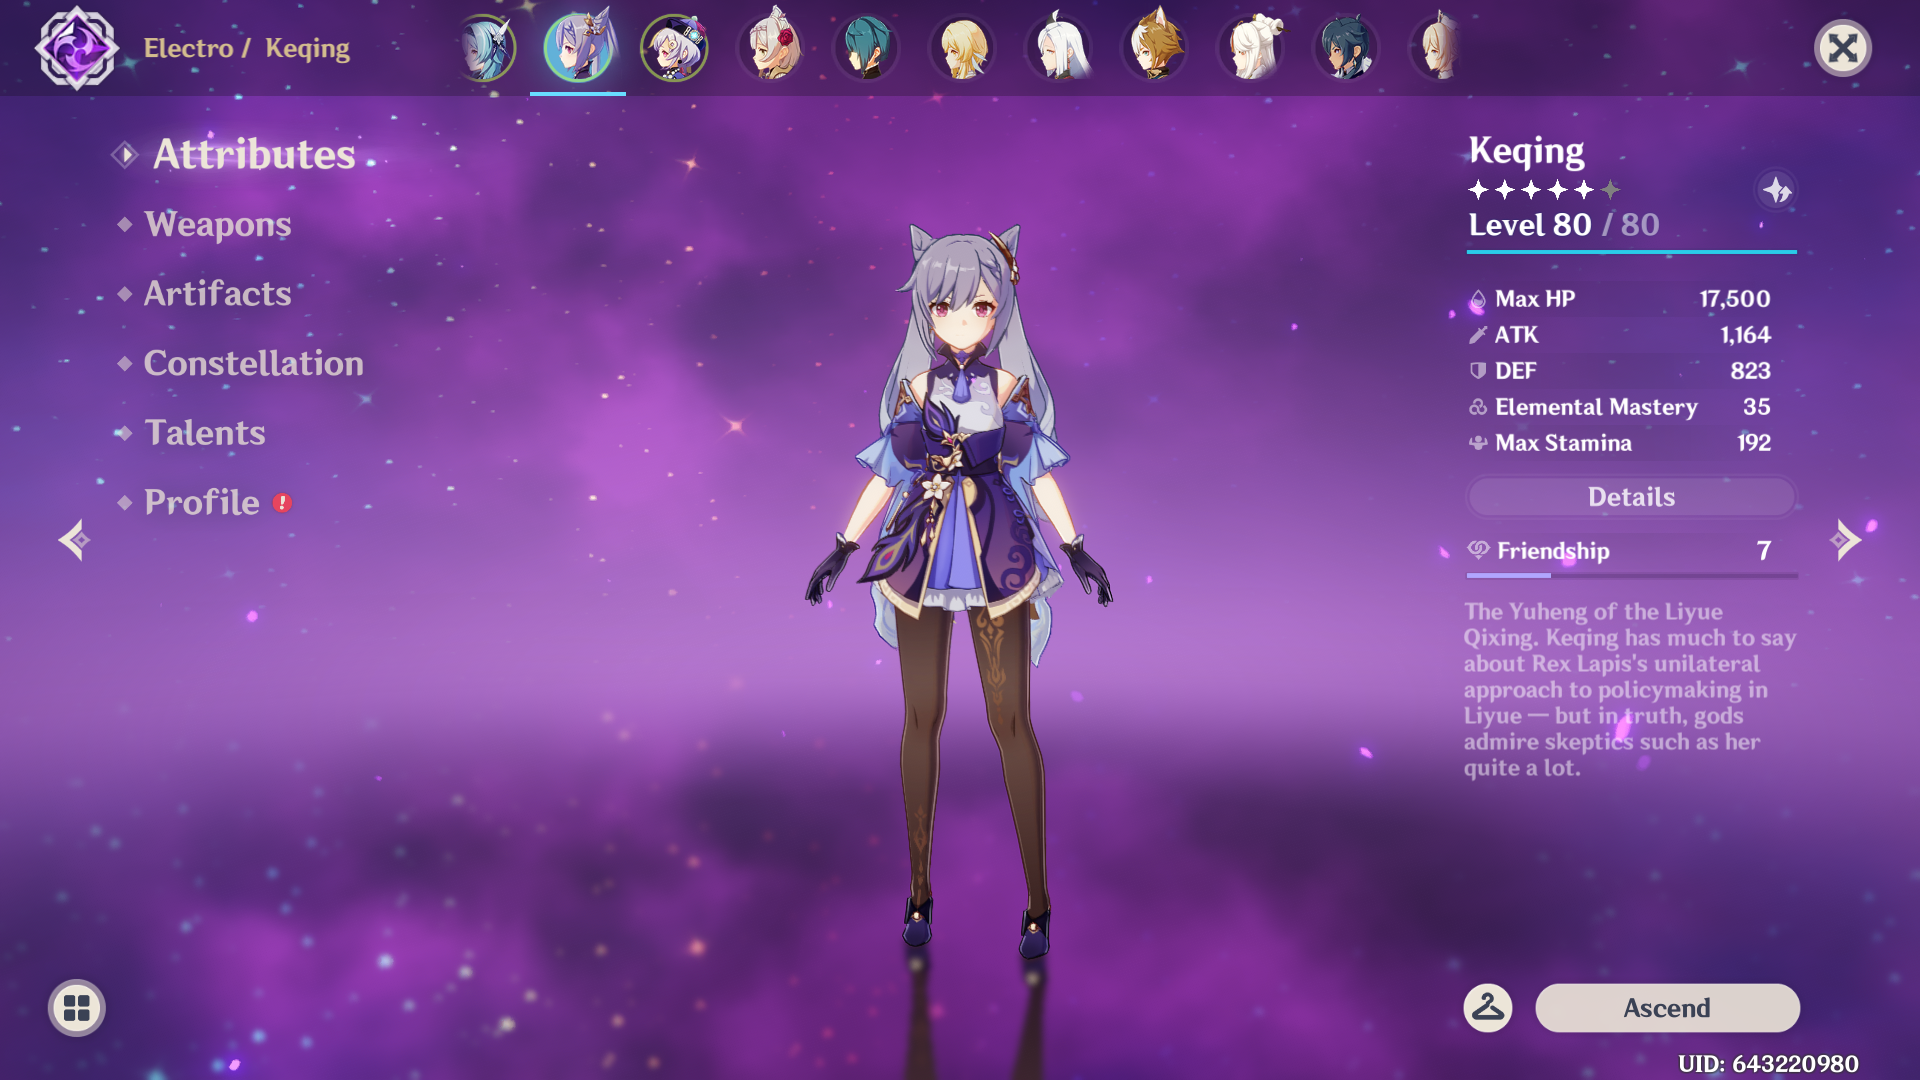
Task: Click the red alert badge beside Profile
Action: tap(283, 503)
